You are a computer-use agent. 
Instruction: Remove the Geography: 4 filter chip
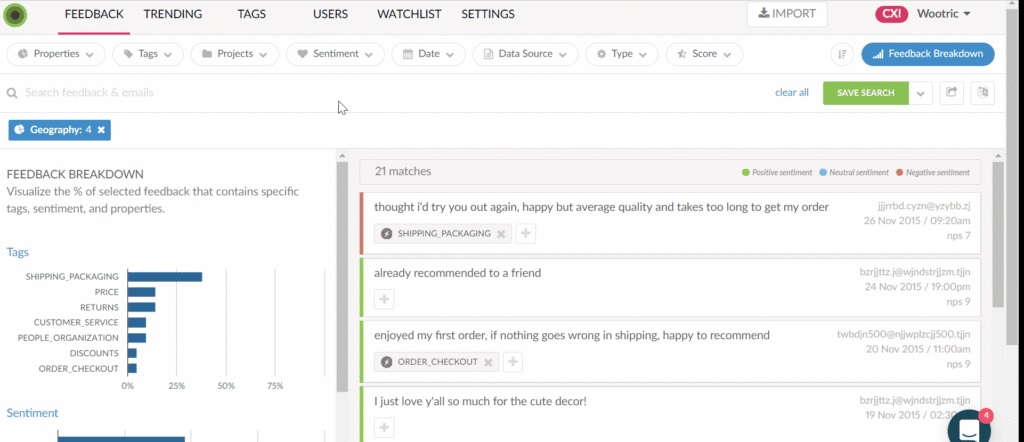click(101, 130)
